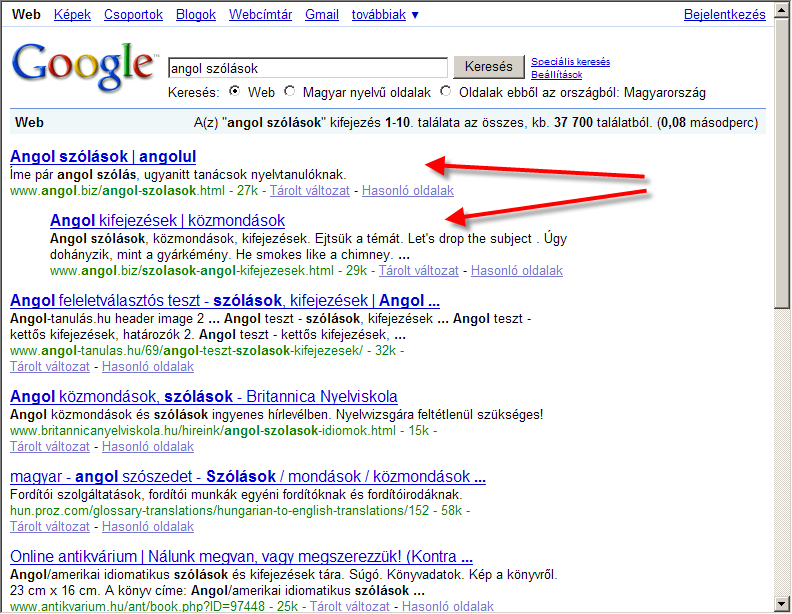
Task: Click the result count text 37 700
Action: [x=573, y=123]
